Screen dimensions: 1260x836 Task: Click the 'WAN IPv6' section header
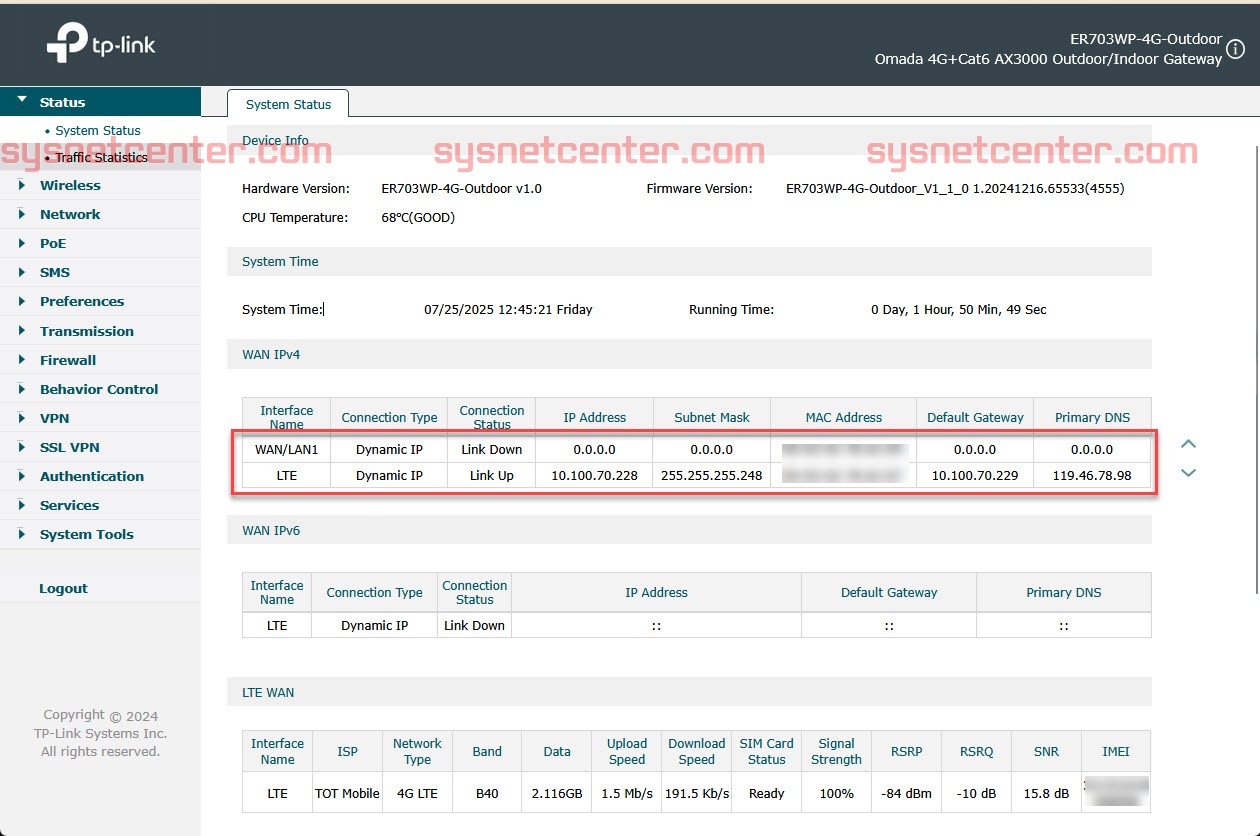(x=689, y=530)
